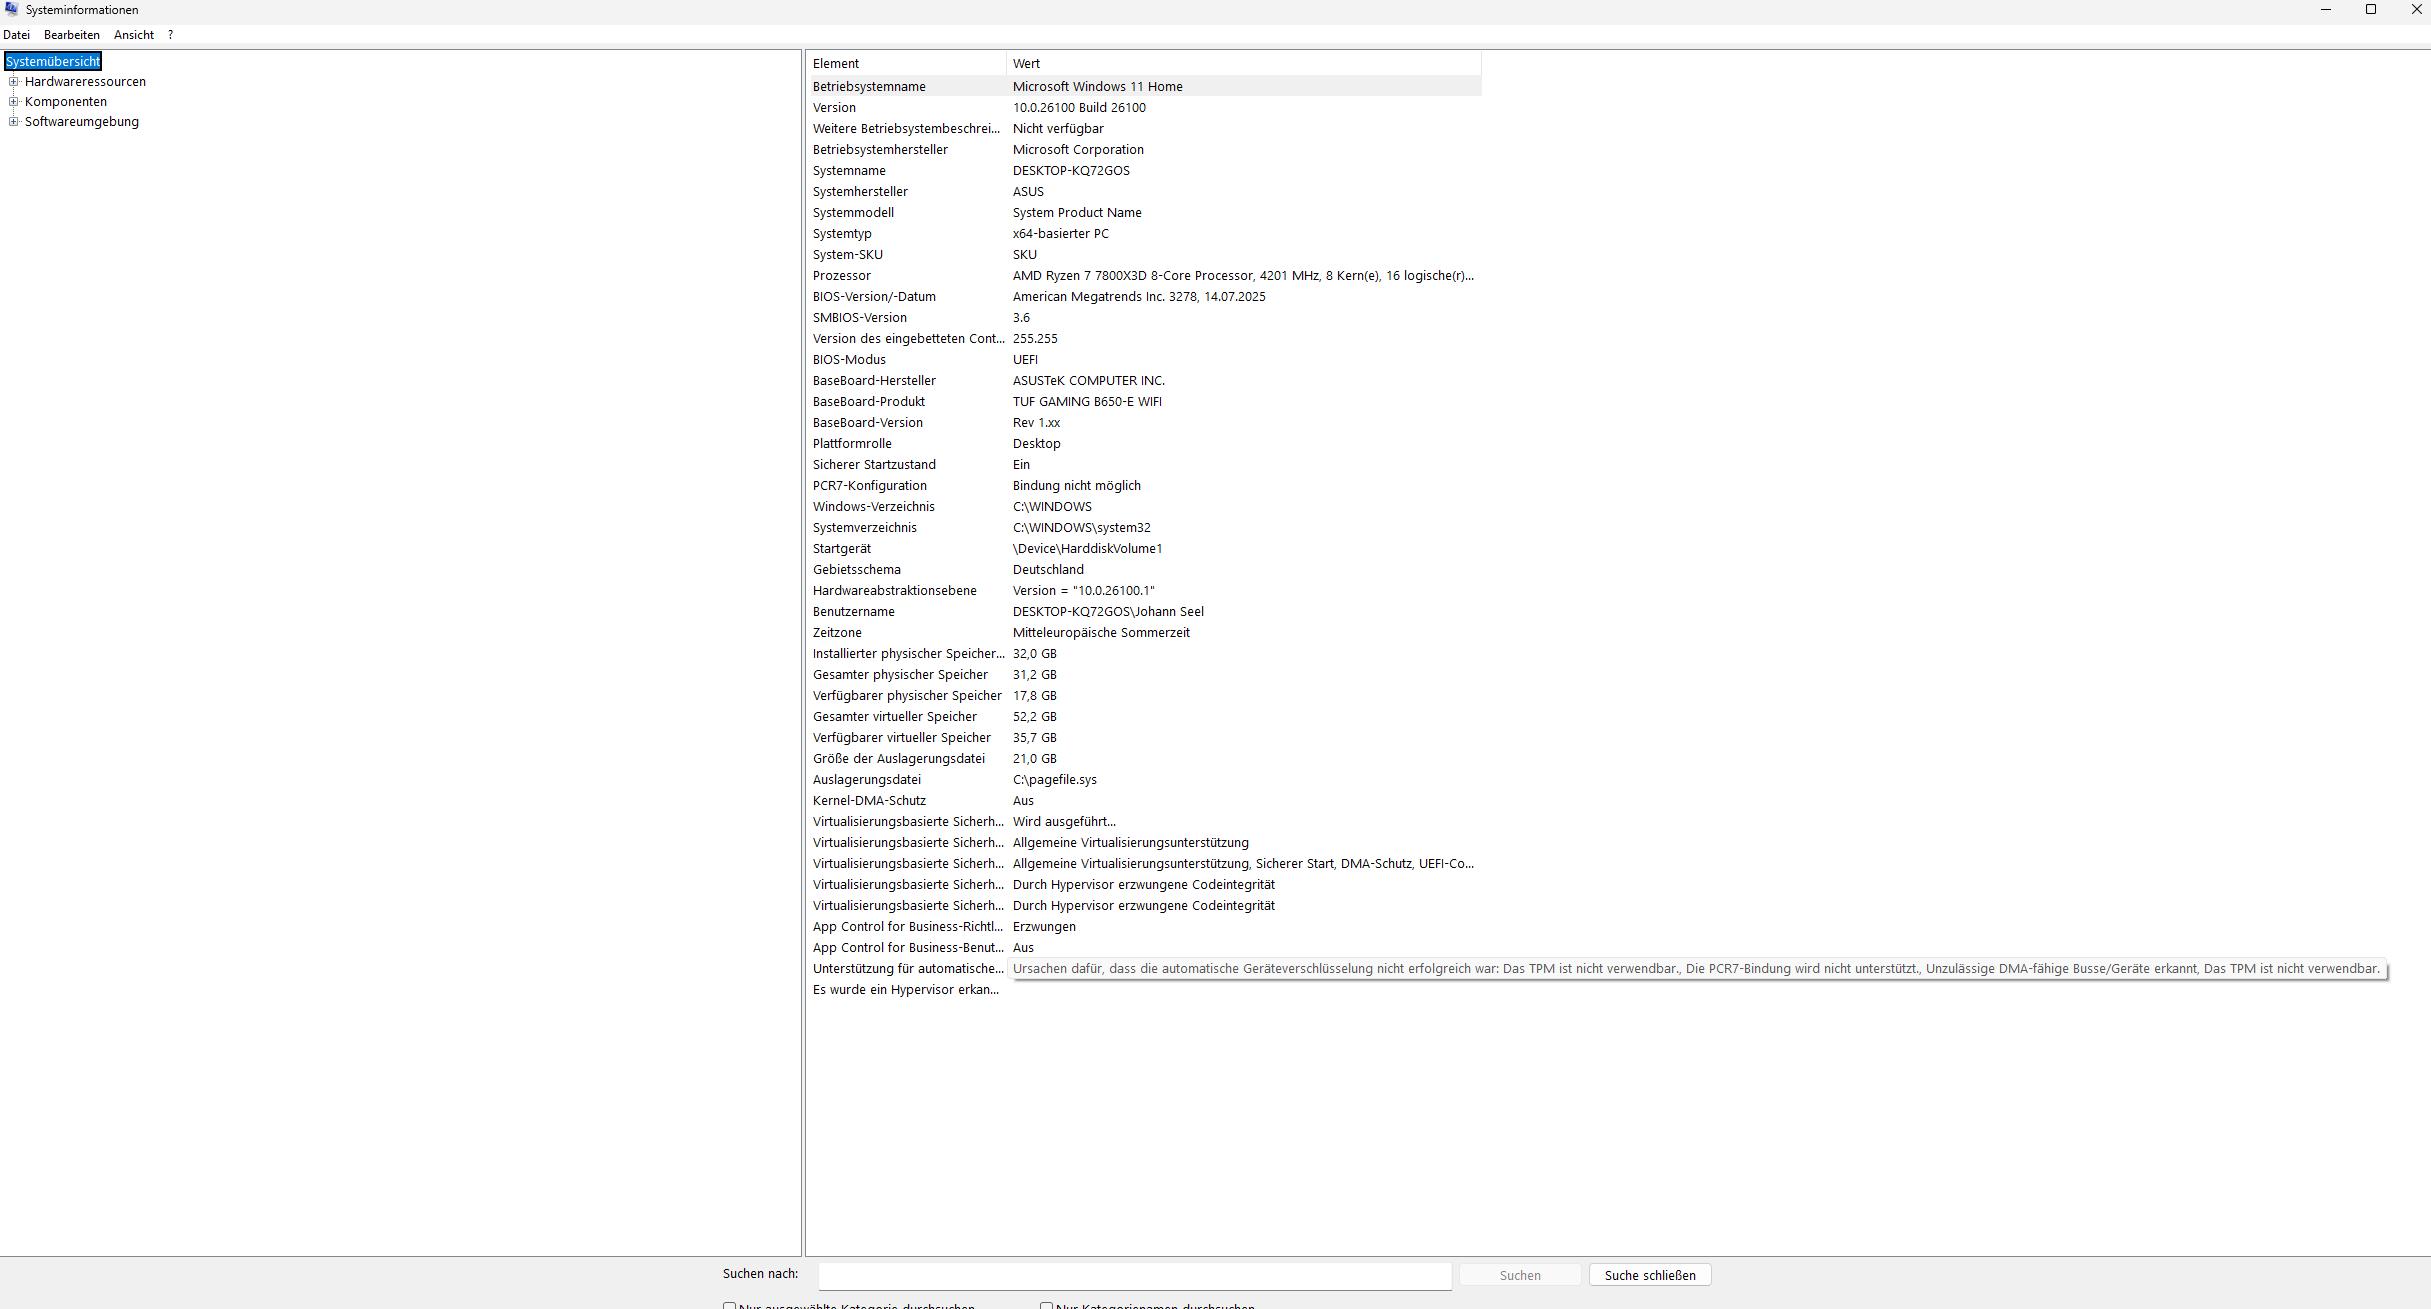Click the Systeminformationen app icon in title bar
Image resolution: width=2431 pixels, height=1309 pixels.
(12, 9)
